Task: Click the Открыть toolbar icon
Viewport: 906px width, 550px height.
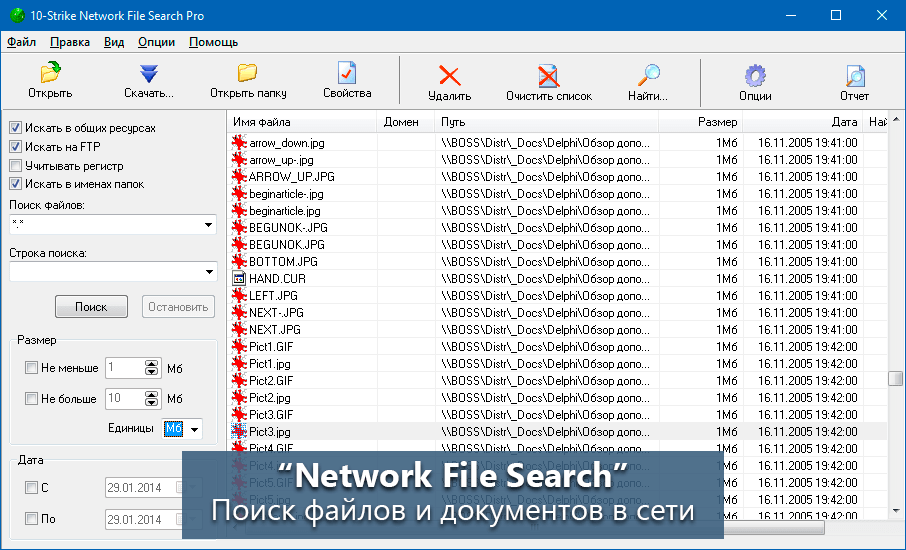Action: [50, 74]
